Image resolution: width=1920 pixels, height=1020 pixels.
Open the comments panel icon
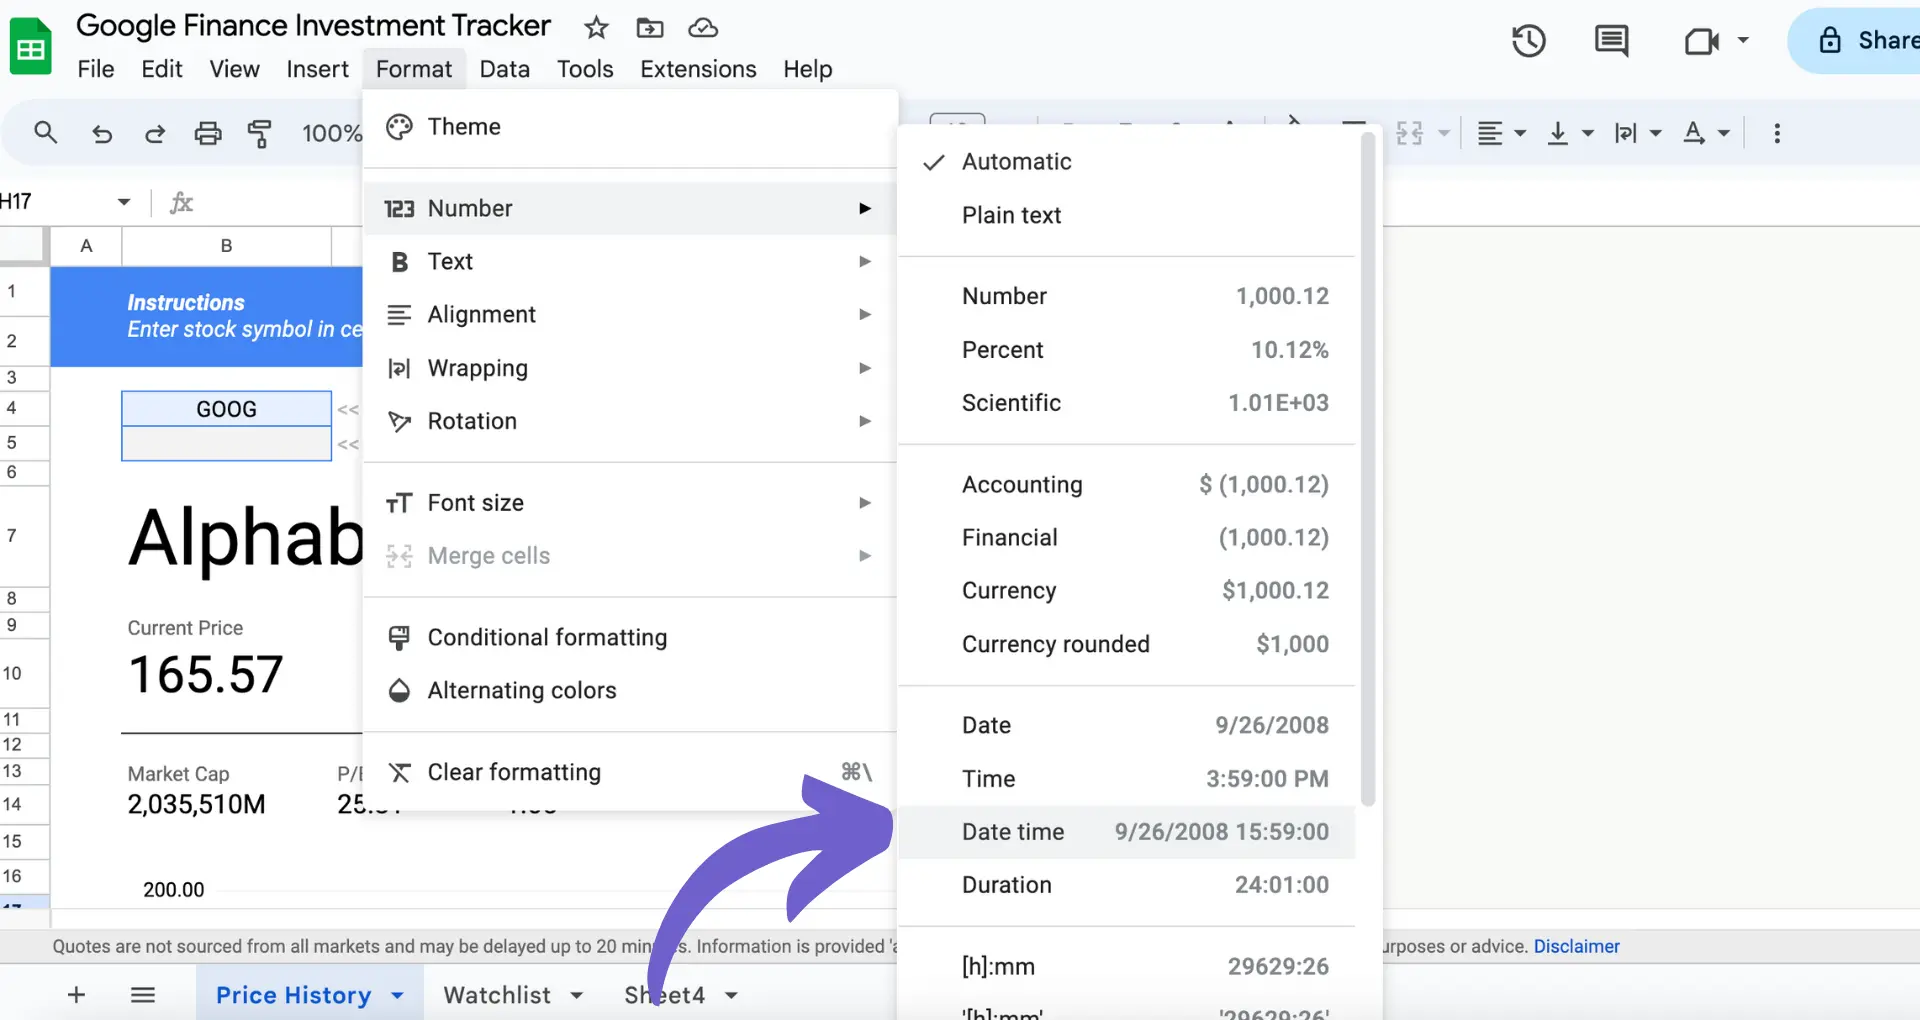coord(1611,41)
